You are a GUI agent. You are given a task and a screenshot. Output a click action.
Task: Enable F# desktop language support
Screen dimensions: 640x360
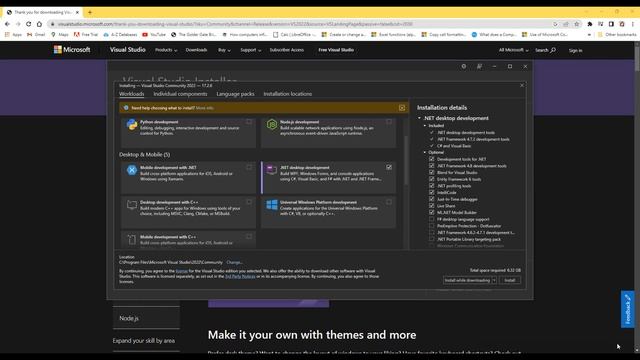tap(431, 219)
